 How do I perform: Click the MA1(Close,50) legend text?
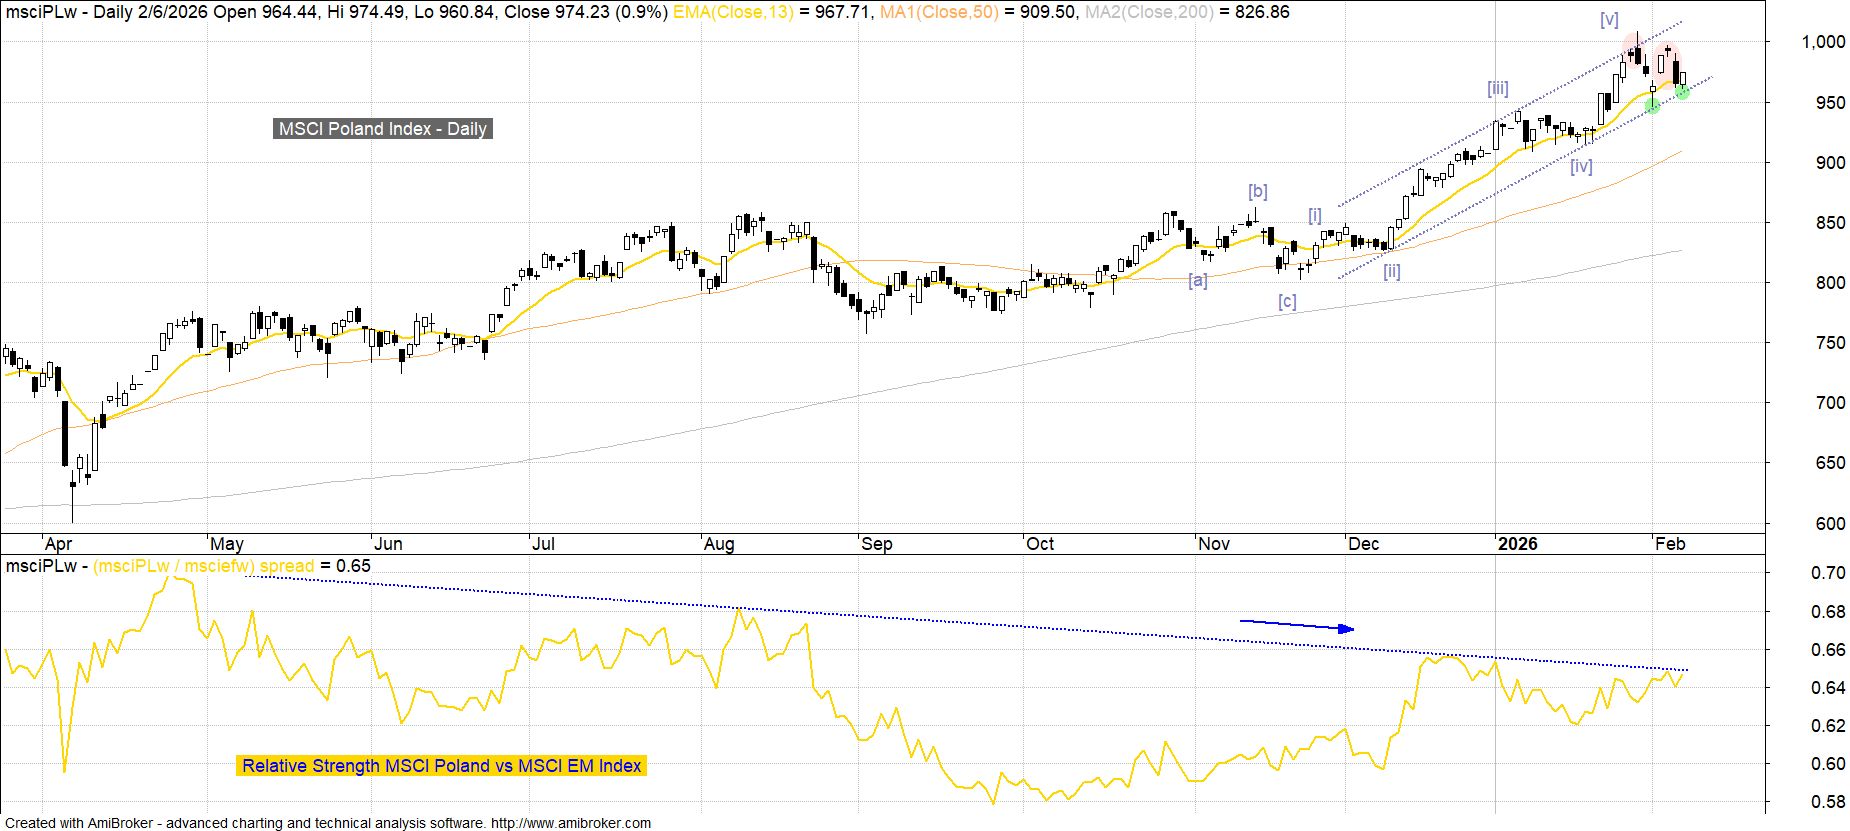[x=939, y=12]
